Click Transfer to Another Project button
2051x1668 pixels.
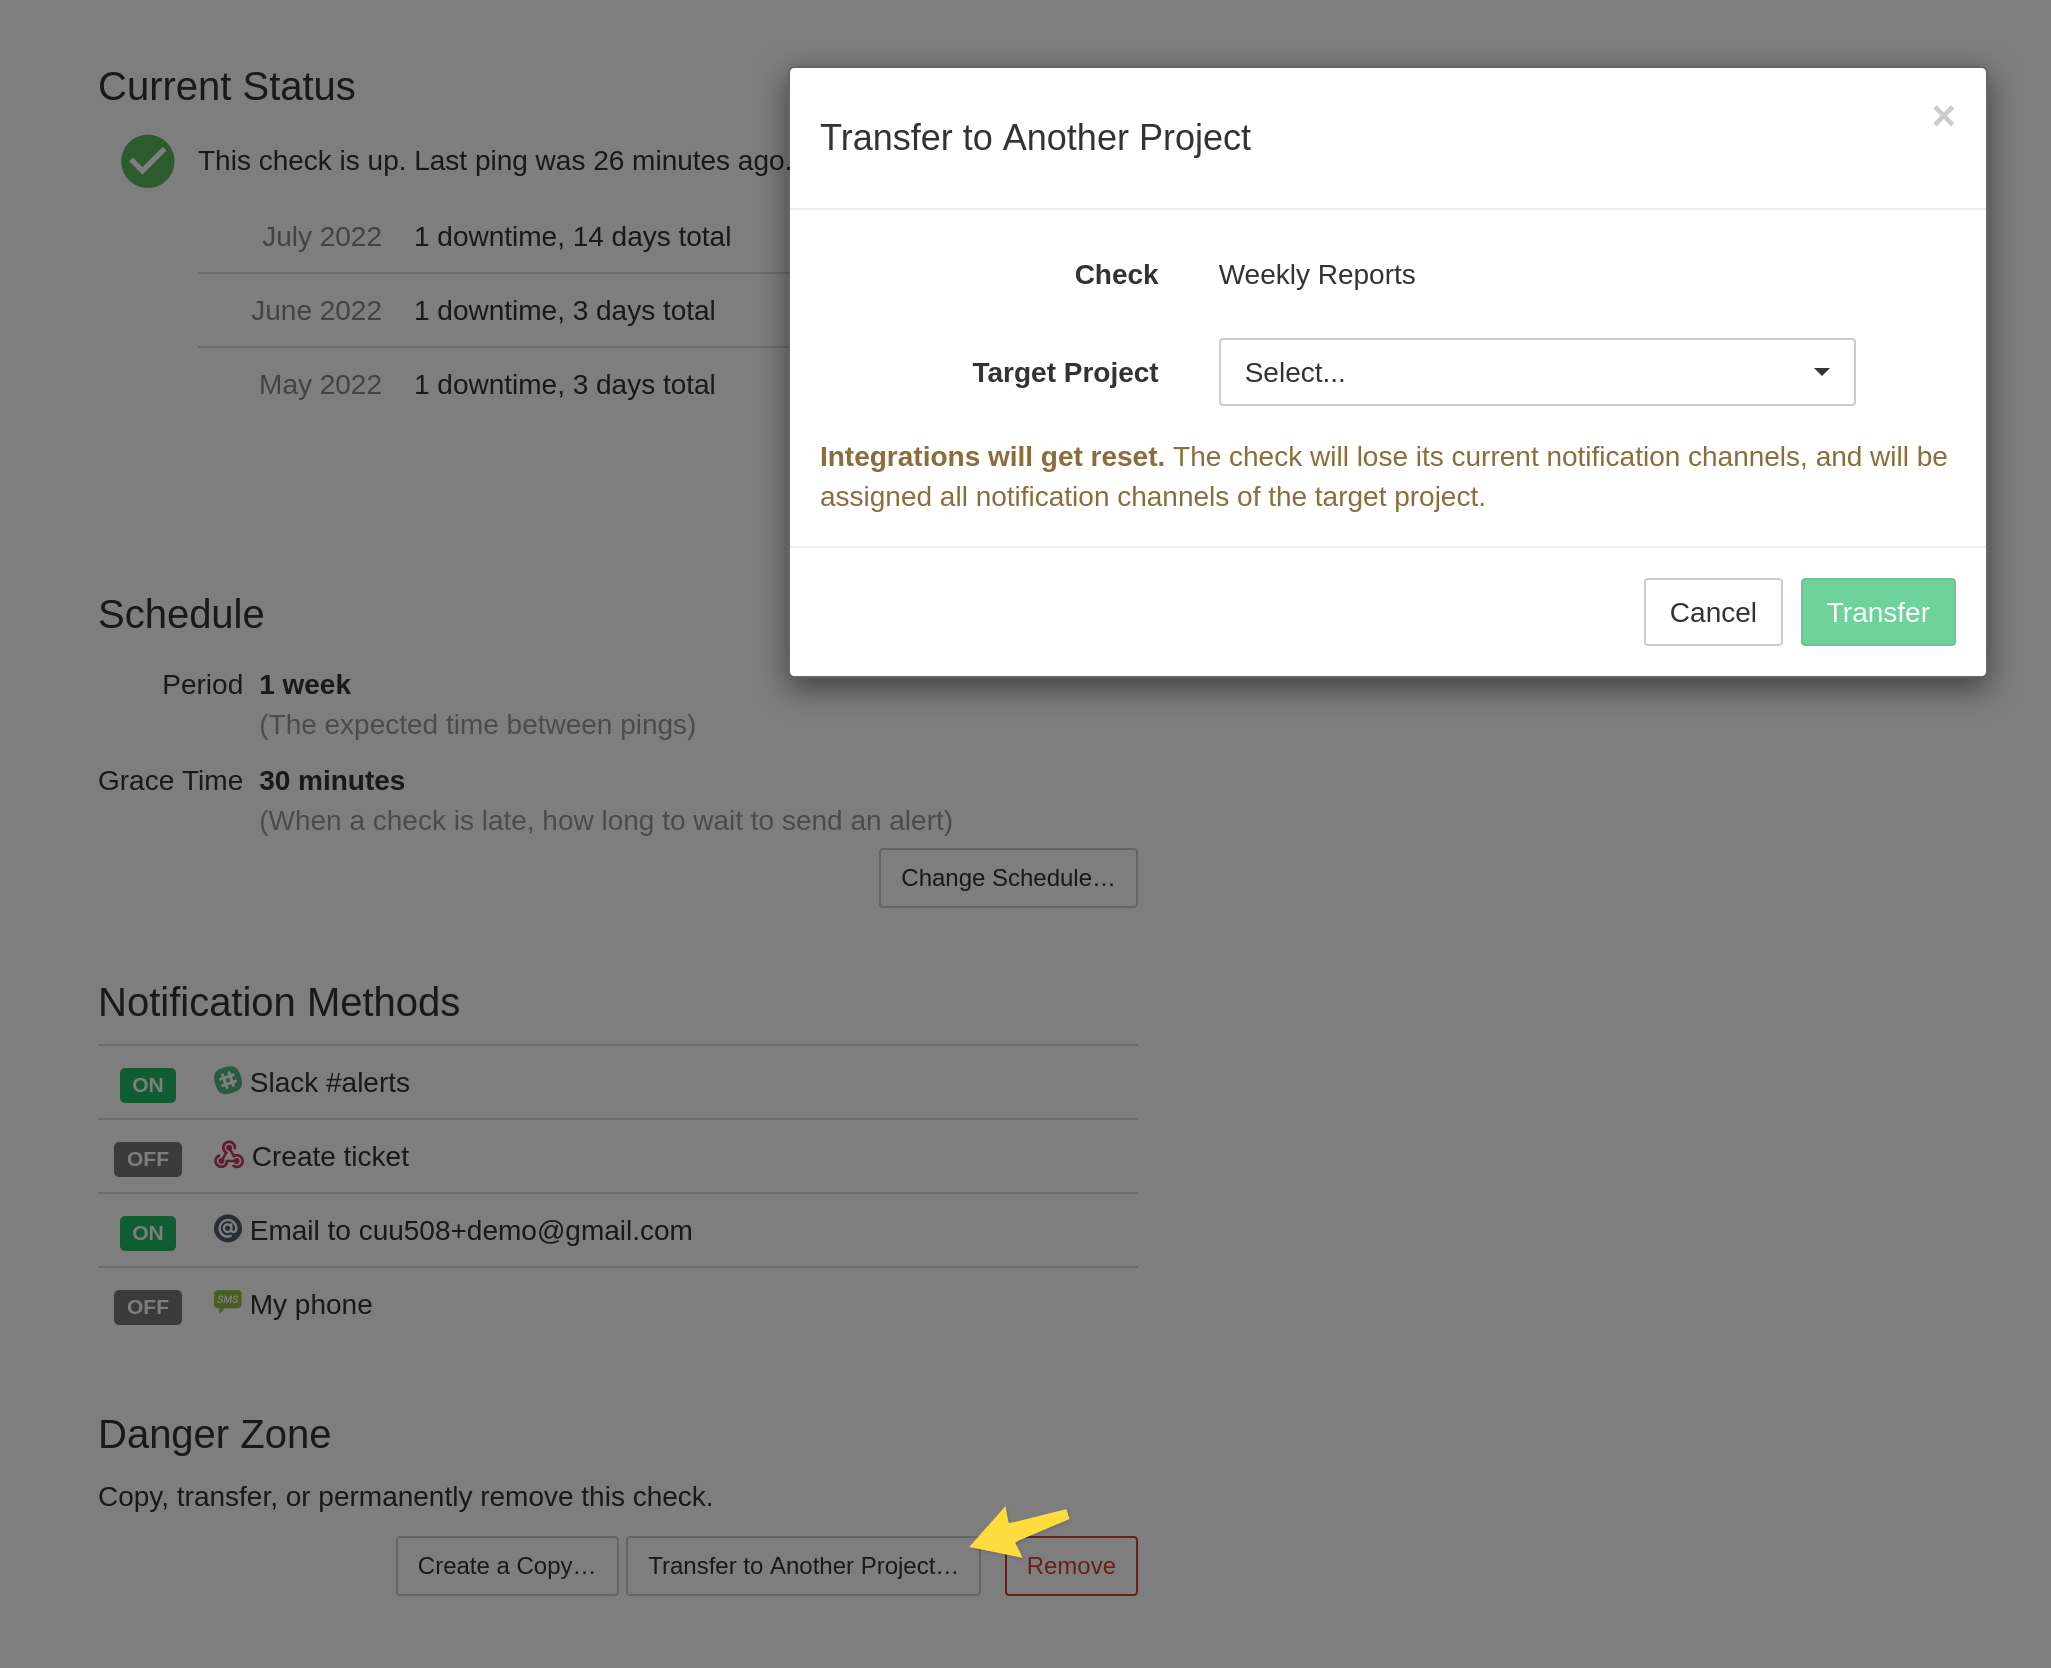click(x=803, y=1565)
